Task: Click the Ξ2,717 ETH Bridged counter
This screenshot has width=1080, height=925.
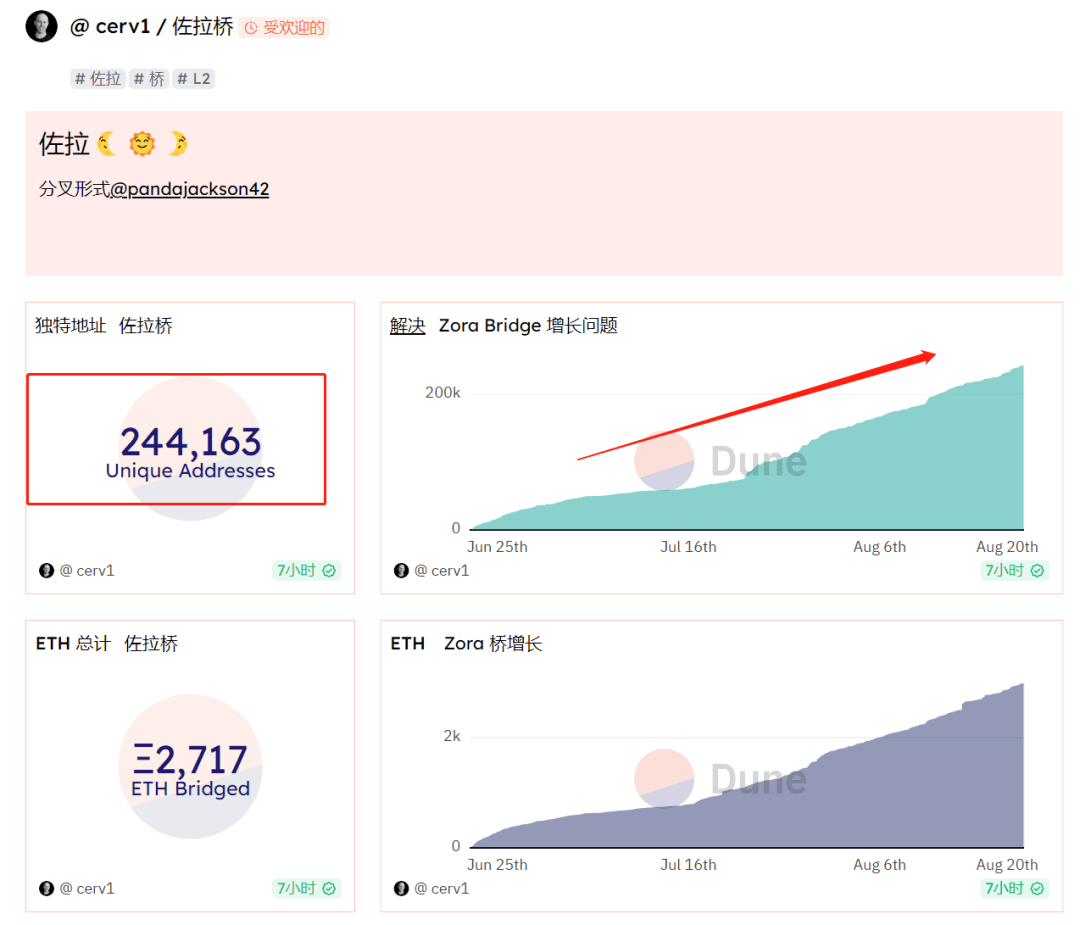Action: click(190, 769)
